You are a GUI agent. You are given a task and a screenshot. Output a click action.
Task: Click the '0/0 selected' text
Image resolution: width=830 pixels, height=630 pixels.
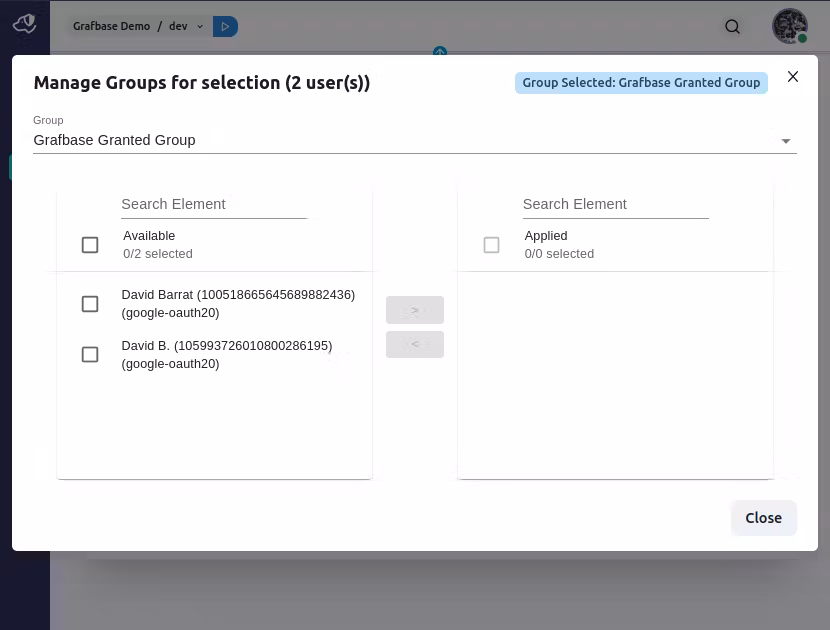pos(559,254)
